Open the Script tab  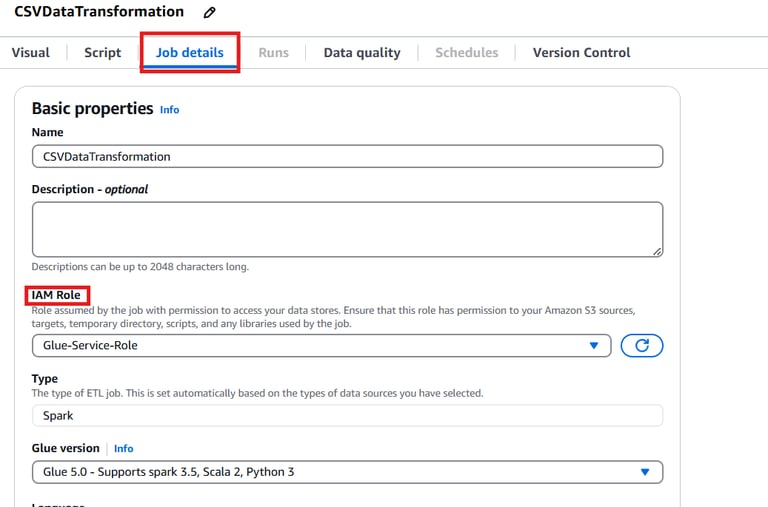[x=102, y=53]
